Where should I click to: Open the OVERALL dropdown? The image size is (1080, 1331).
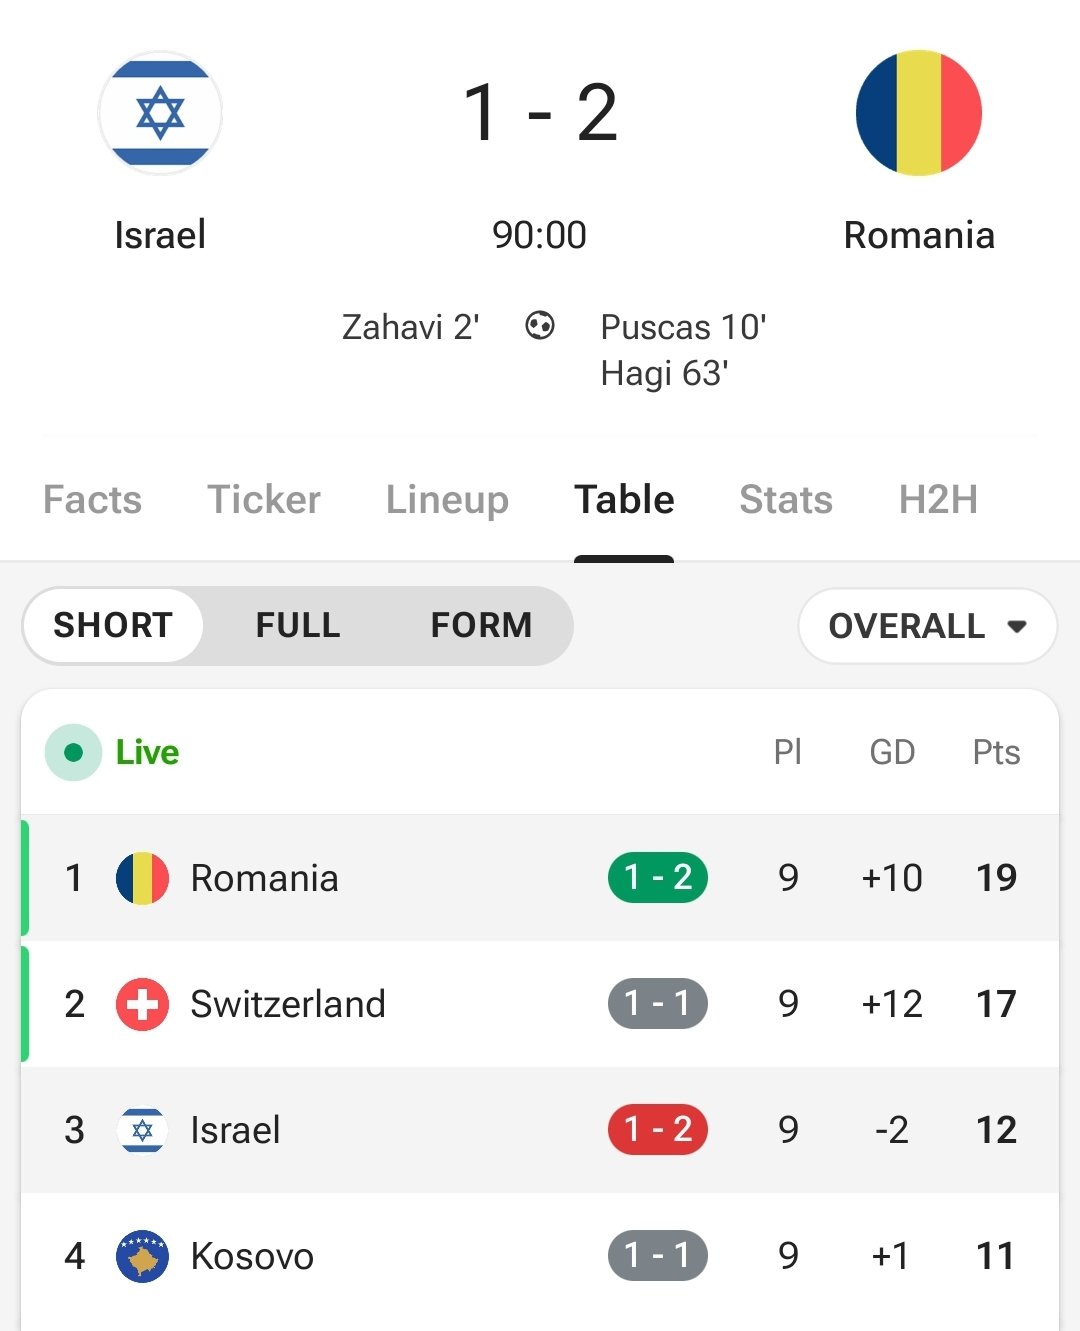coord(928,626)
